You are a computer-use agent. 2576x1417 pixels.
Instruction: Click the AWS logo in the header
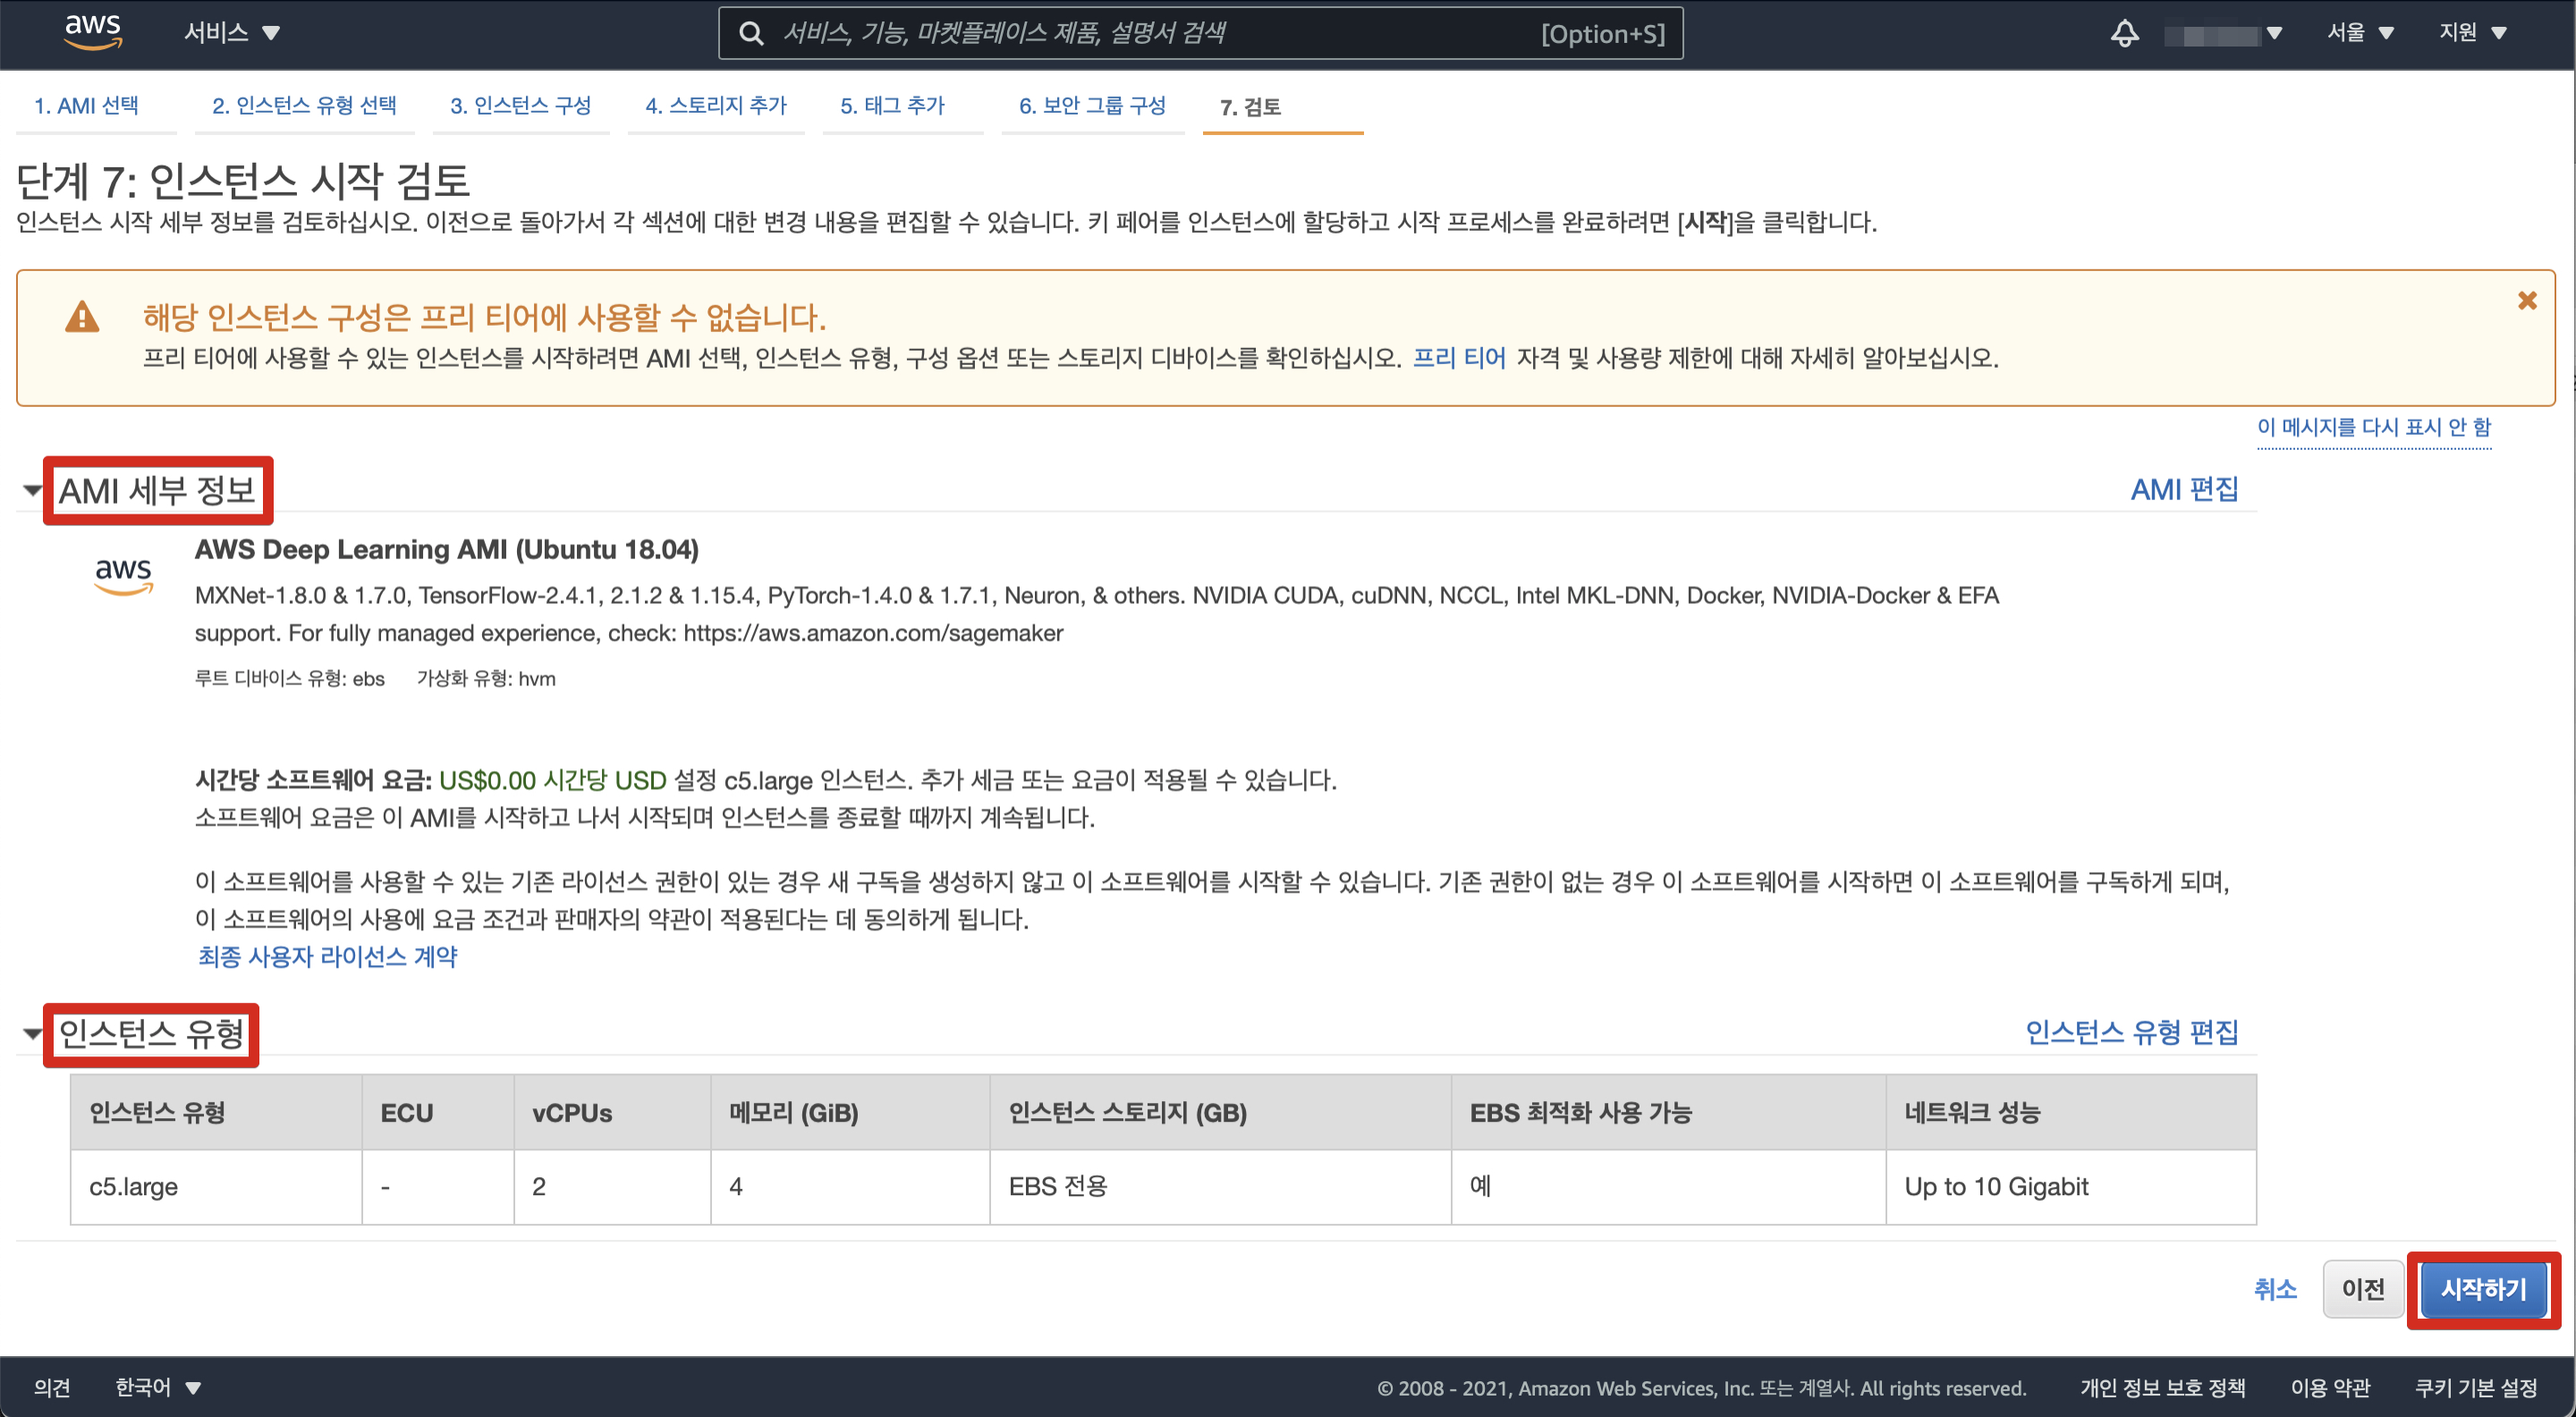tap(92, 31)
